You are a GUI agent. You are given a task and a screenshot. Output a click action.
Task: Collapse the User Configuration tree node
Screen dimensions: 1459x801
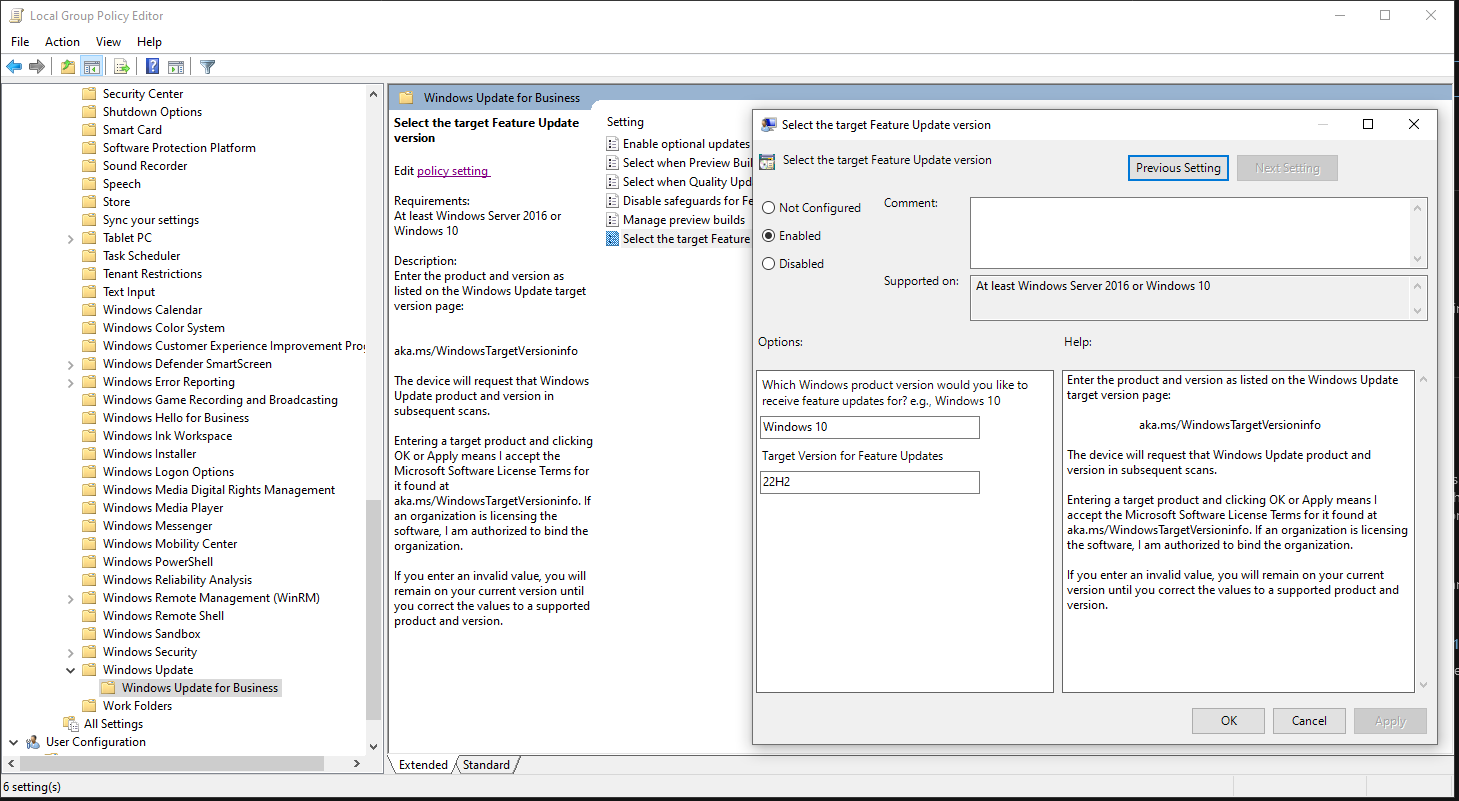(13, 742)
